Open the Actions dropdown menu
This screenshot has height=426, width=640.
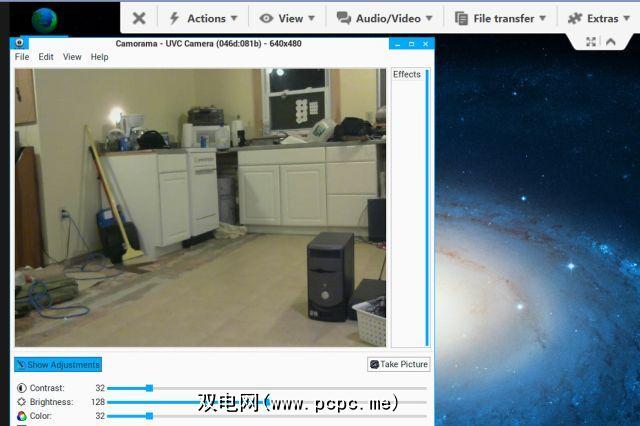(x=203, y=18)
